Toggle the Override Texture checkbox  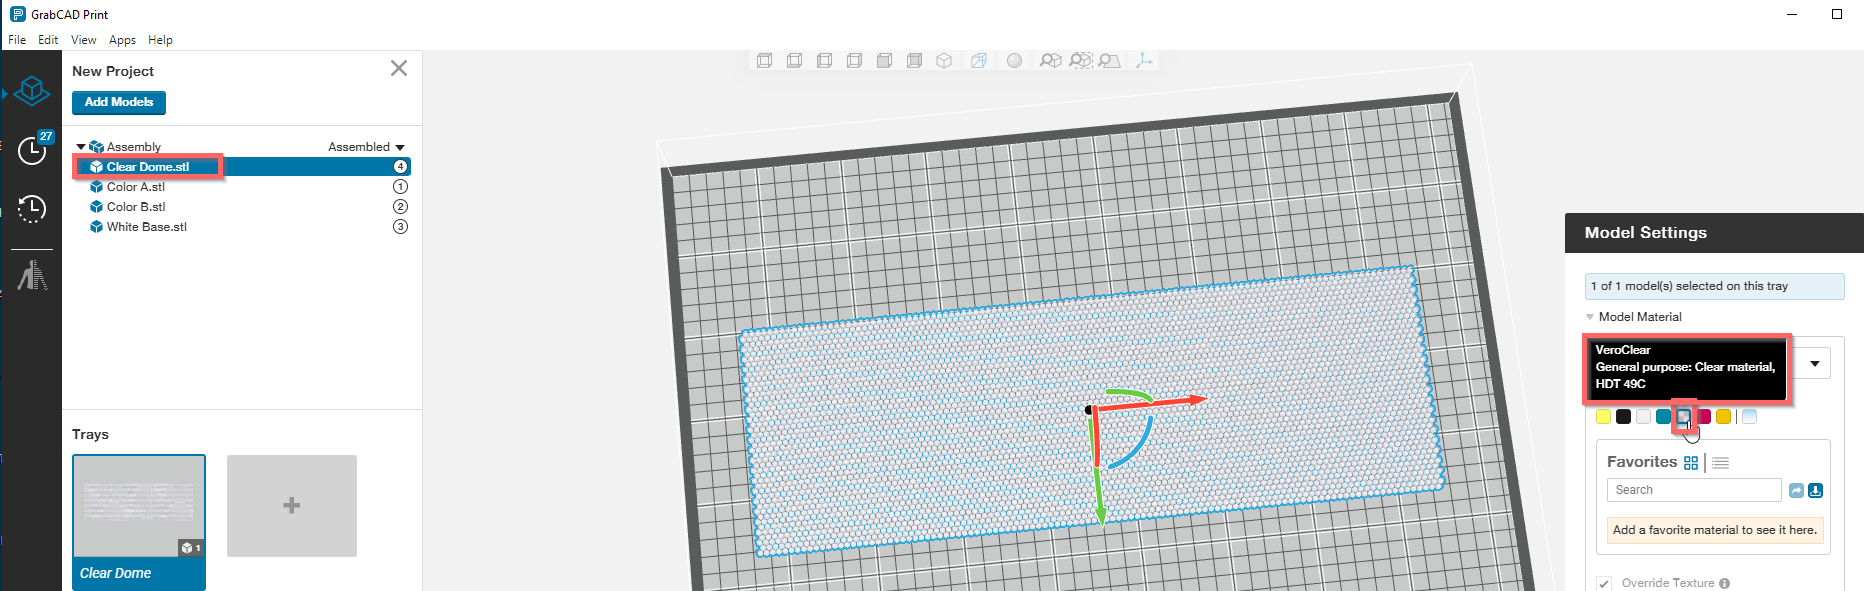1604,583
